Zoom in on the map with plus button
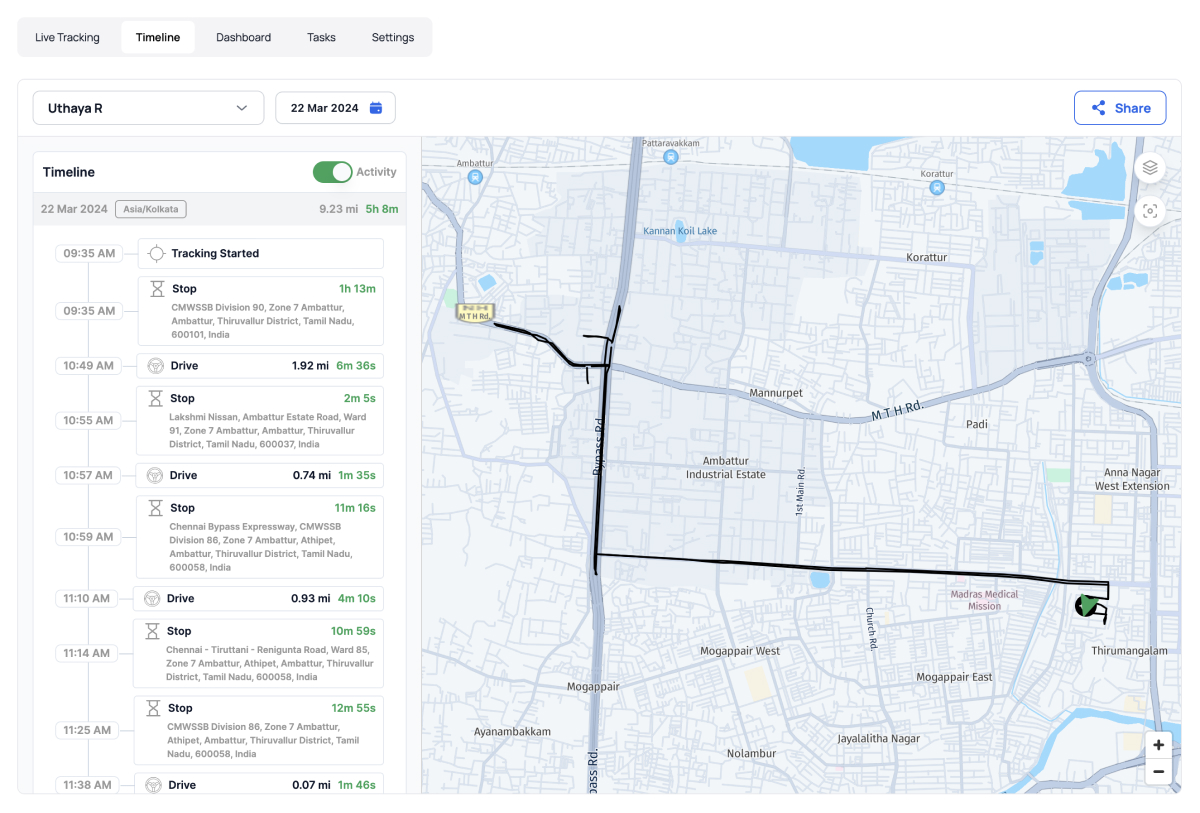Viewport: 1200px width, 813px height. click(x=1158, y=745)
